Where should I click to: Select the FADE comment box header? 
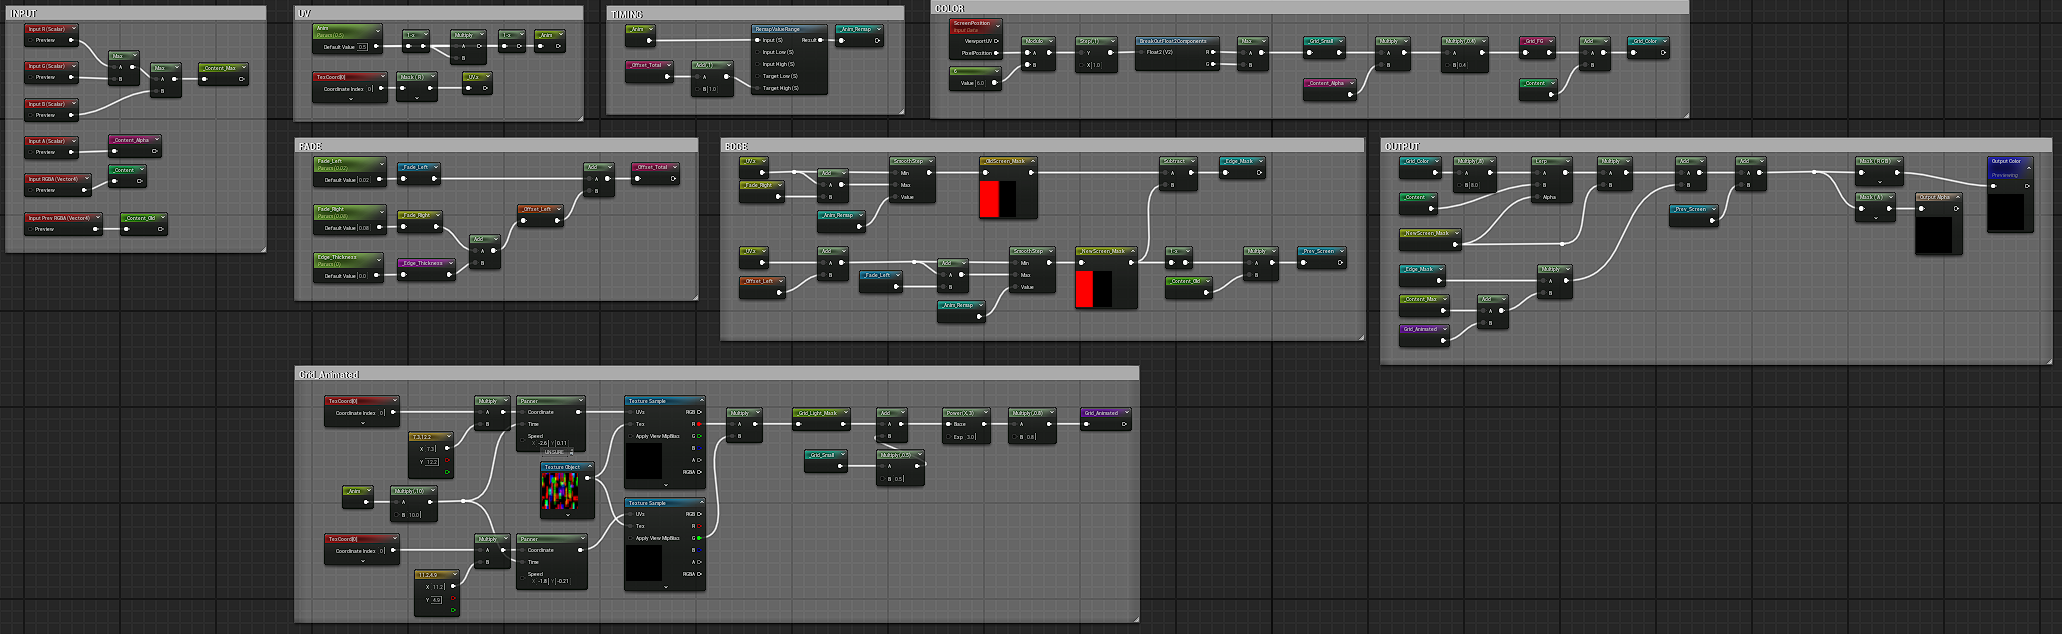pos(496,146)
